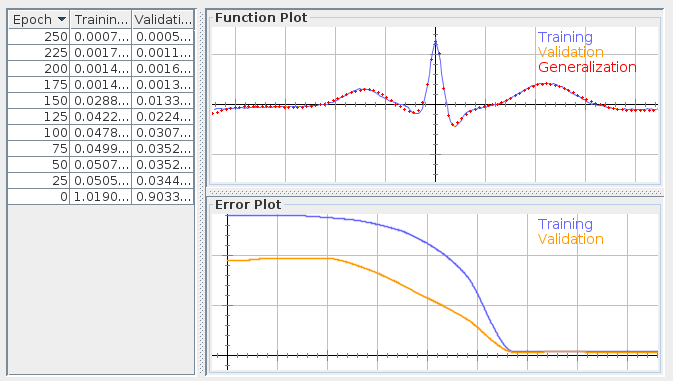Click the epoch 50 training value 0.0507
This screenshot has height=381, width=673.
coord(100,164)
